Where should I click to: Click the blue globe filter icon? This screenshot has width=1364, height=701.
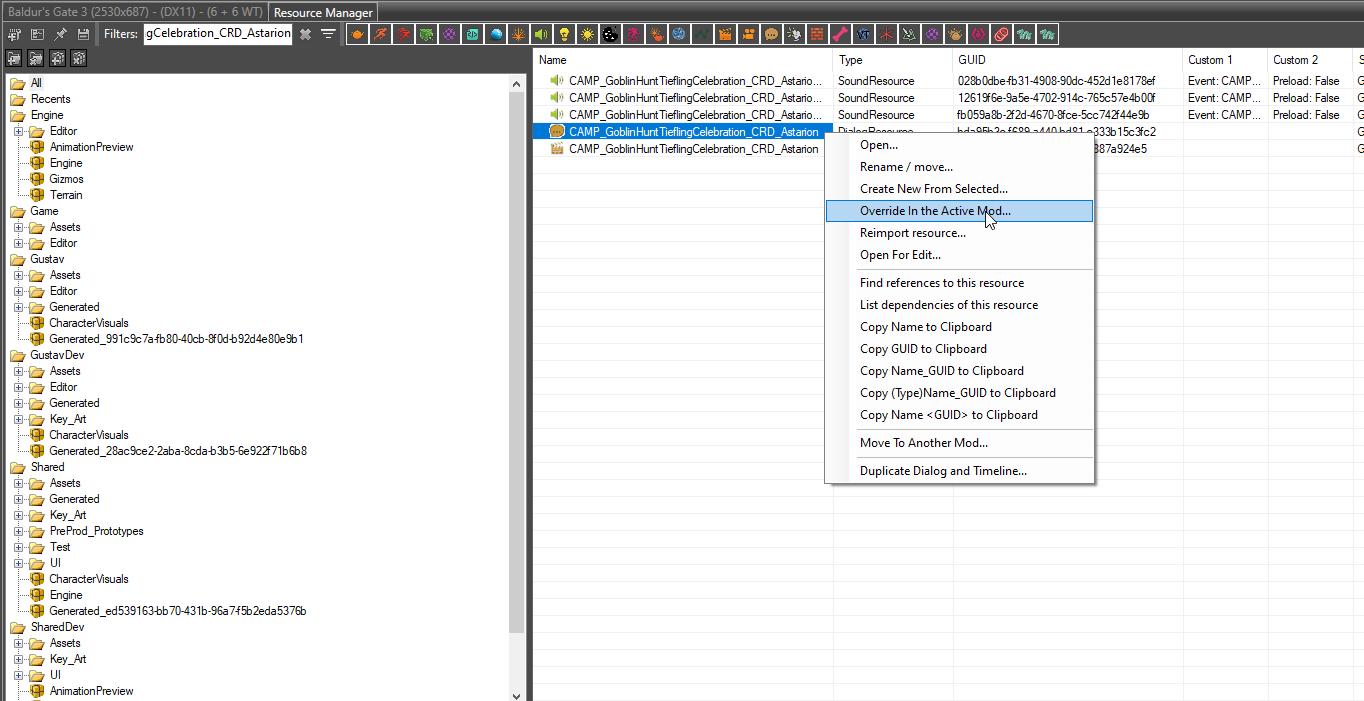679,34
